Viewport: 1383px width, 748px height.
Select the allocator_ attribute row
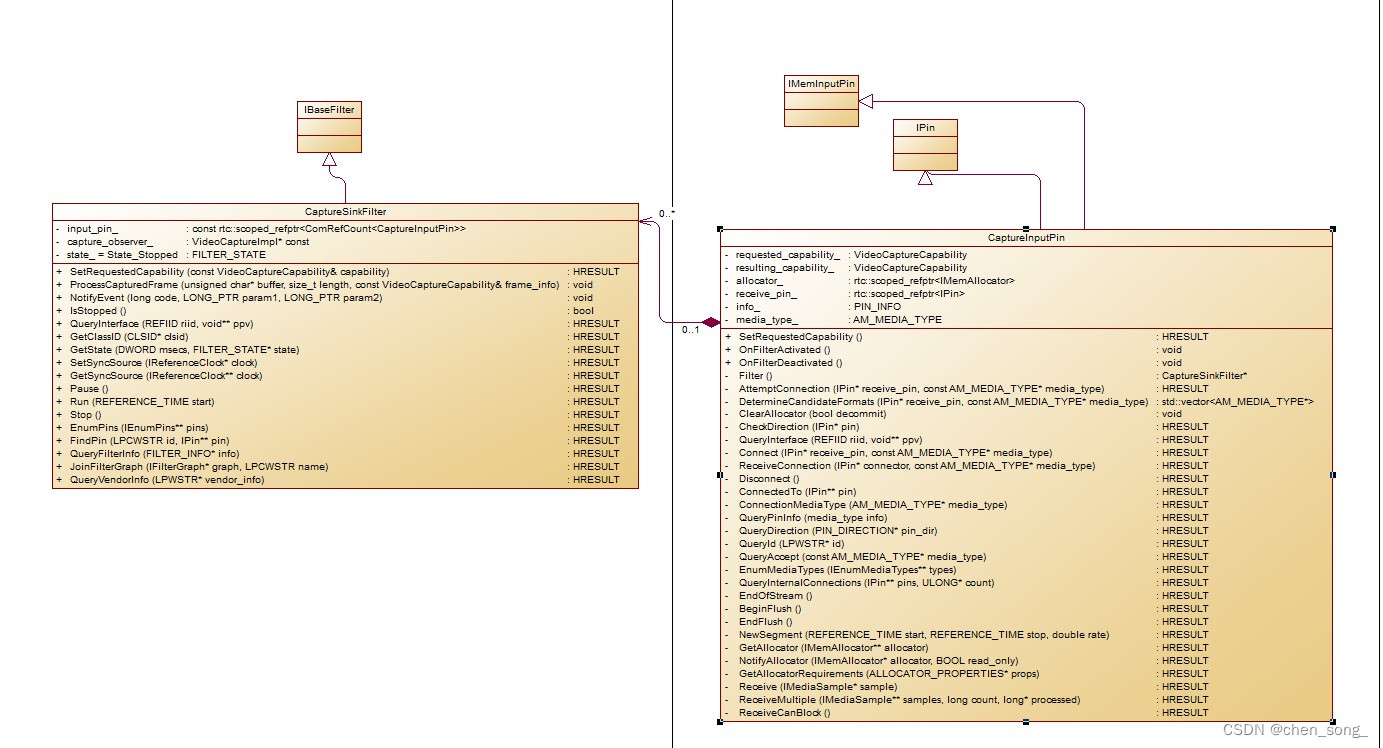tap(1026, 281)
